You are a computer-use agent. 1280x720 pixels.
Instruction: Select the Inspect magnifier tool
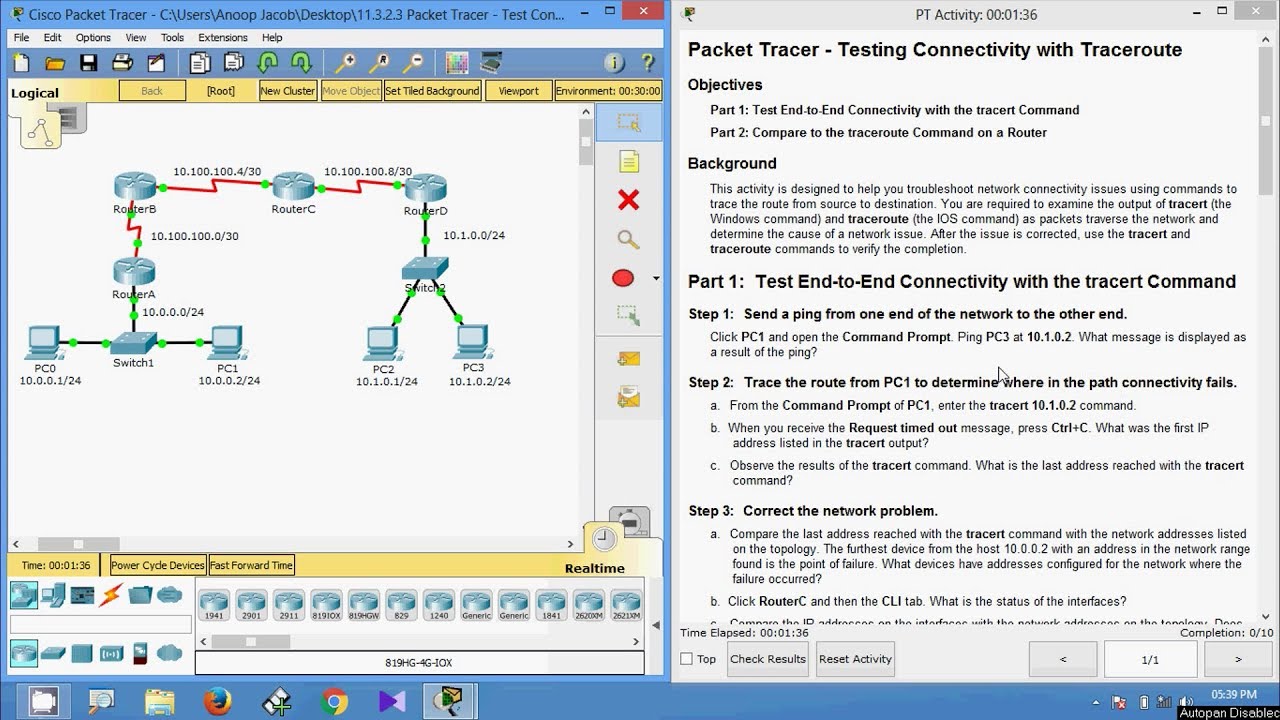pos(628,239)
